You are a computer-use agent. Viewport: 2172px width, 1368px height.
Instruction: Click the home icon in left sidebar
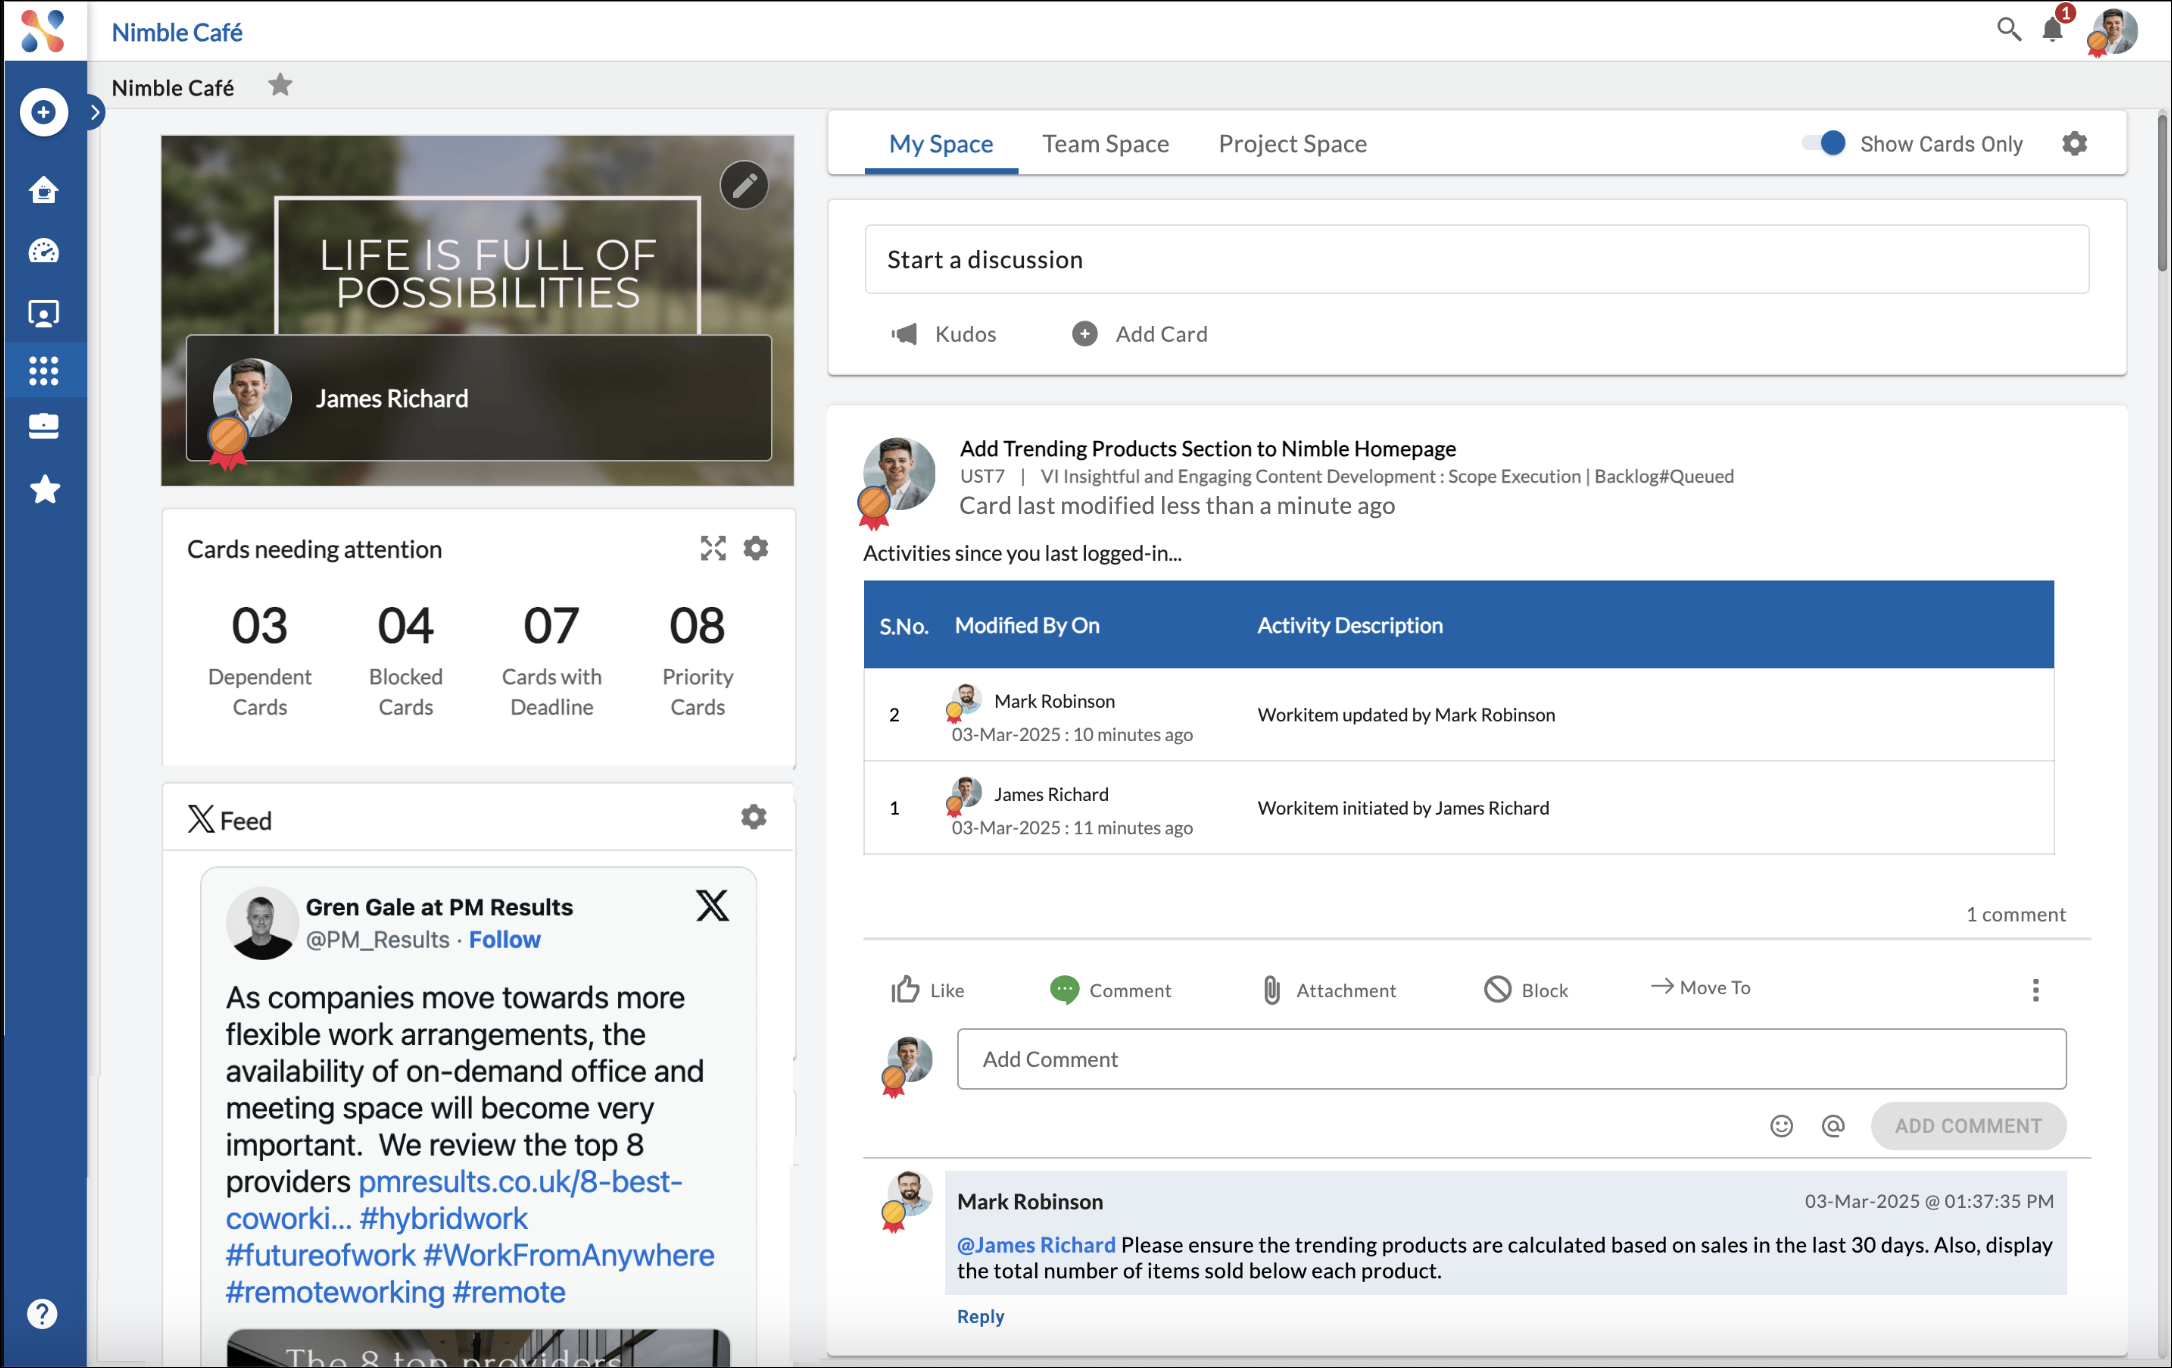click(x=43, y=190)
